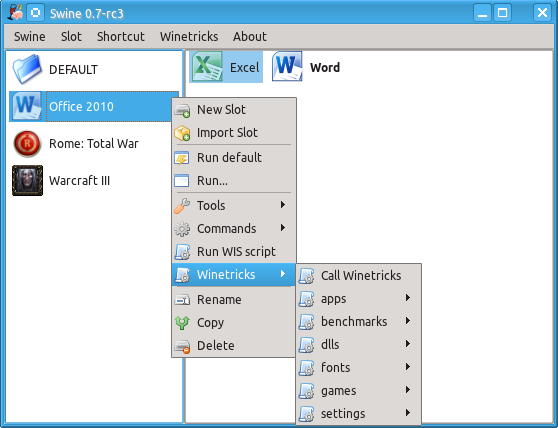The image size is (558, 428).
Task: Click the settings script icon
Action: (306, 414)
